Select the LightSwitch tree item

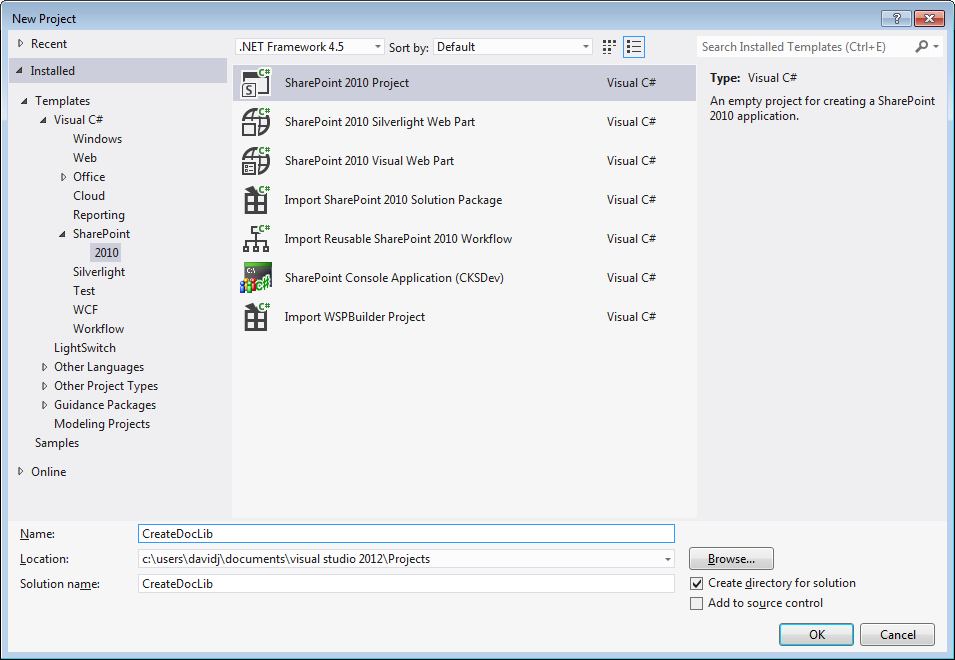pyautogui.click(x=85, y=348)
